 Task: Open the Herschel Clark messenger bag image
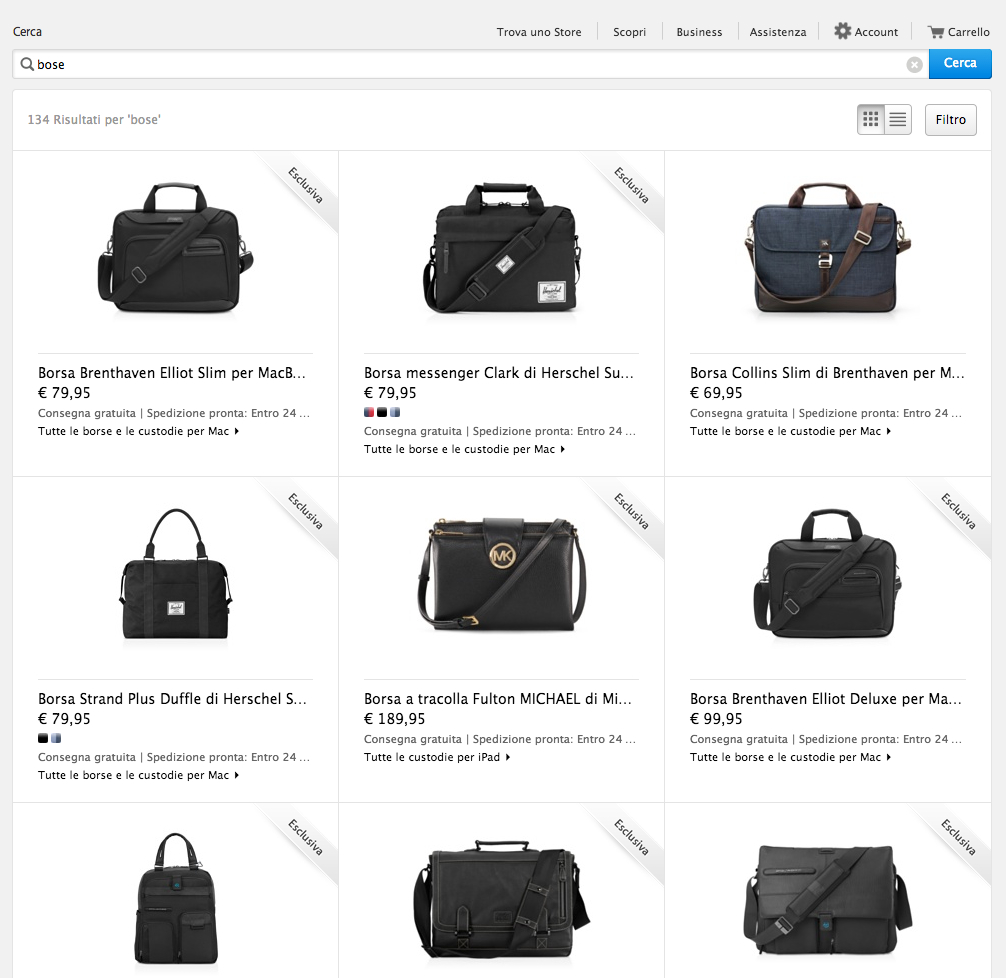[x=502, y=248]
